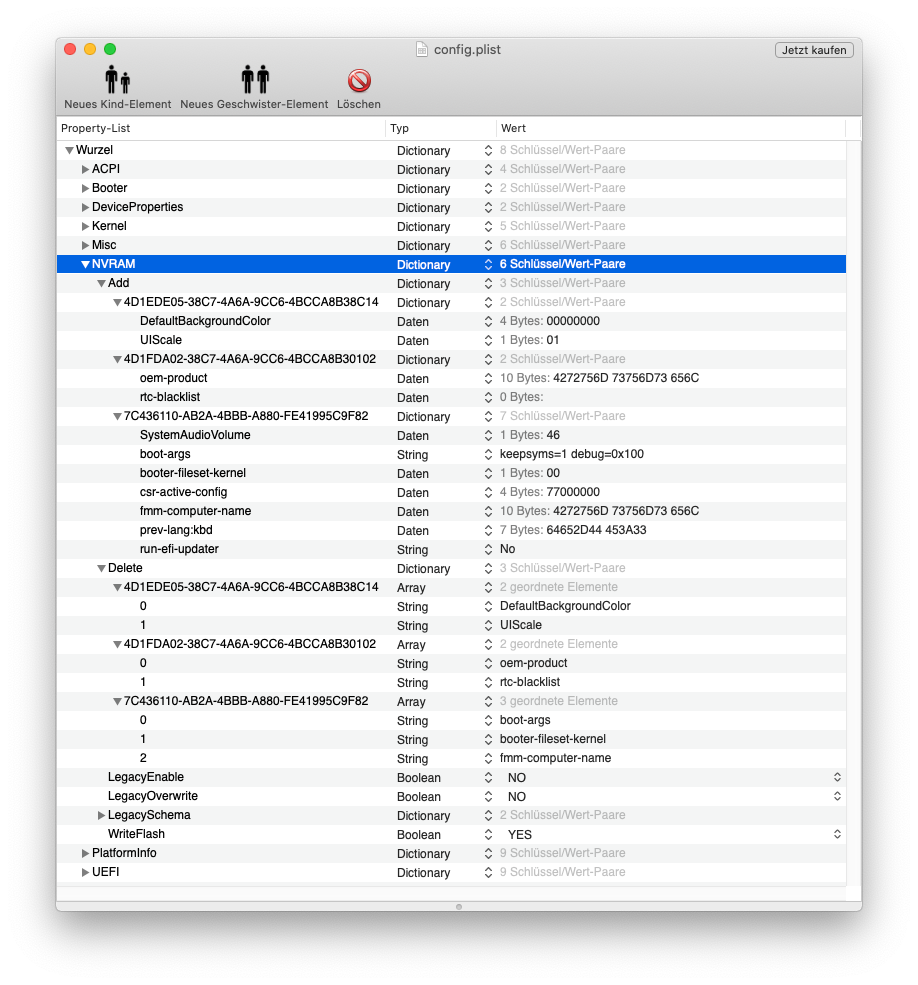Click the Jetzt kaufen button

coord(814,50)
